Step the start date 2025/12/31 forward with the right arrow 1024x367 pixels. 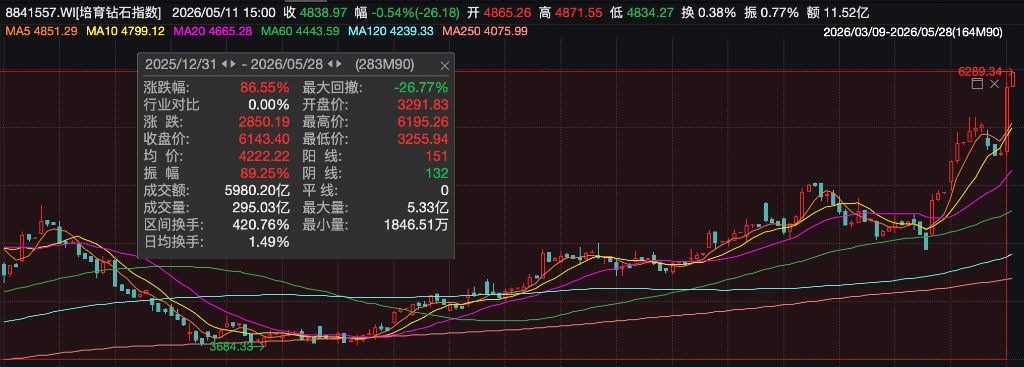(x=232, y=65)
